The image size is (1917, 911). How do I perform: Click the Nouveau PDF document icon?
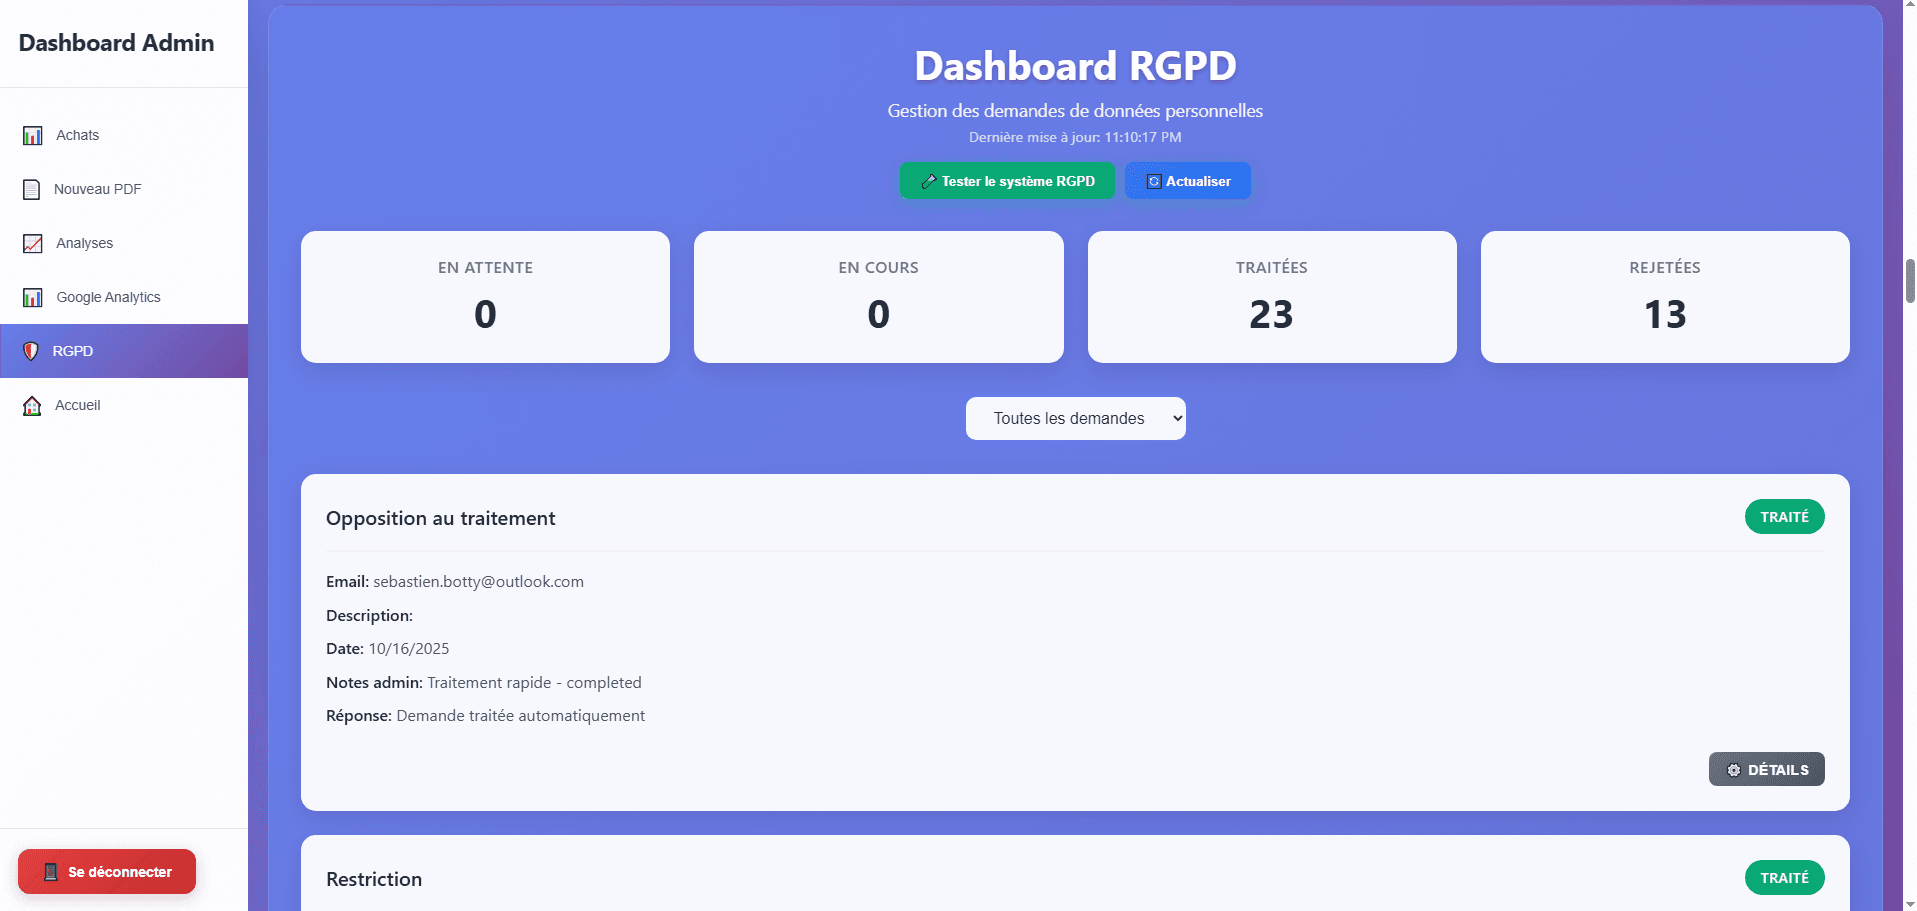coord(32,189)
